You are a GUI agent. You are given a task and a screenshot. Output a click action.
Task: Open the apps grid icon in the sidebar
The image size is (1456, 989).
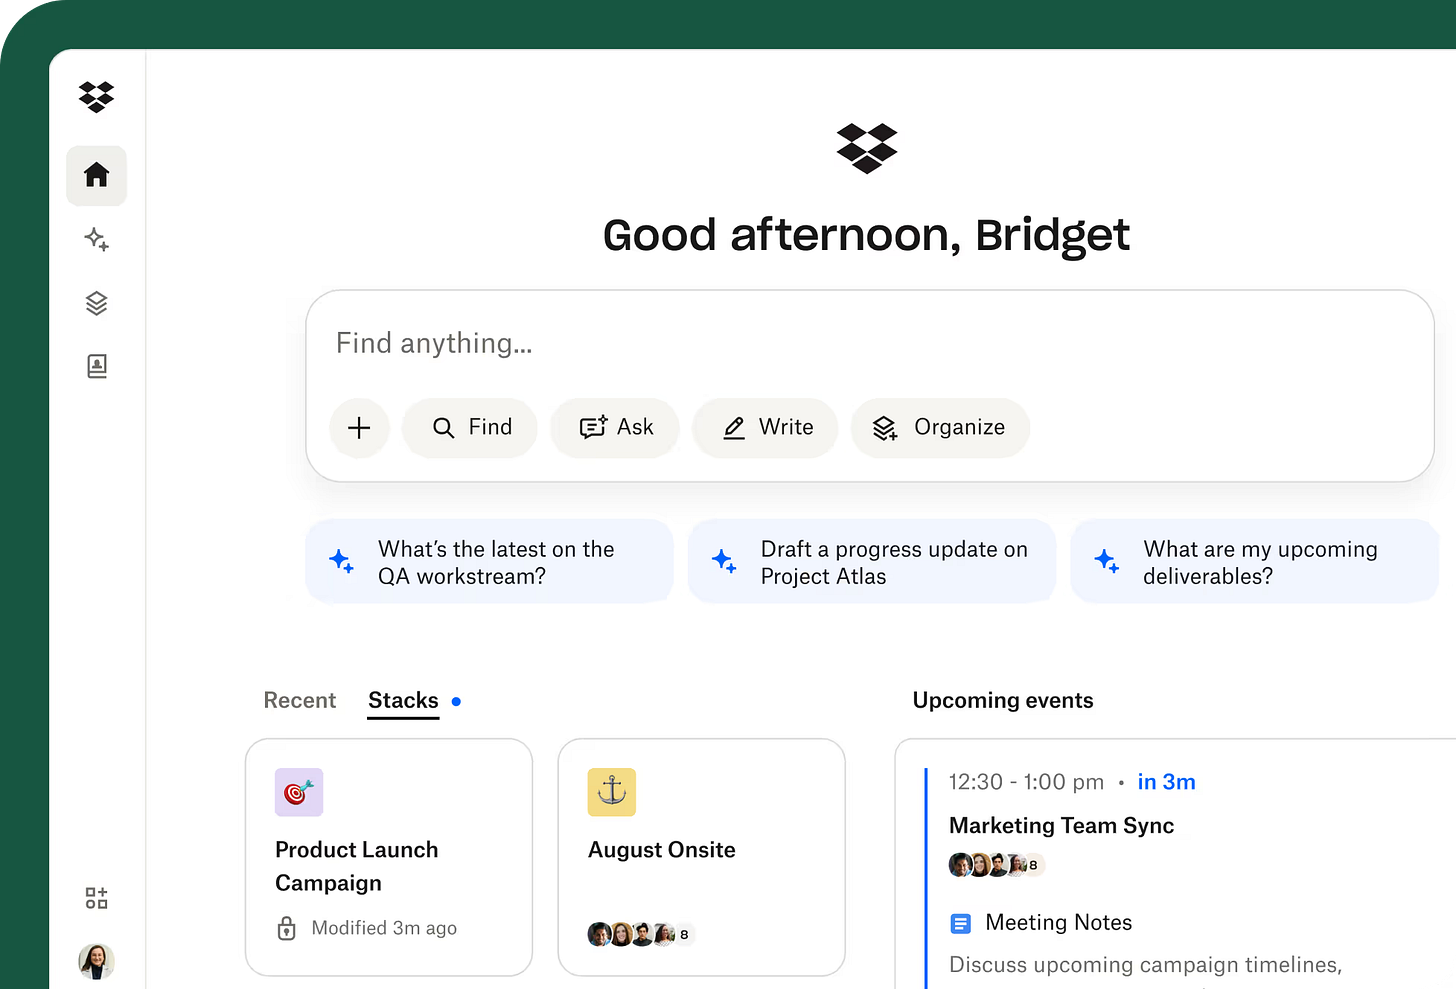tap(96, 898)
